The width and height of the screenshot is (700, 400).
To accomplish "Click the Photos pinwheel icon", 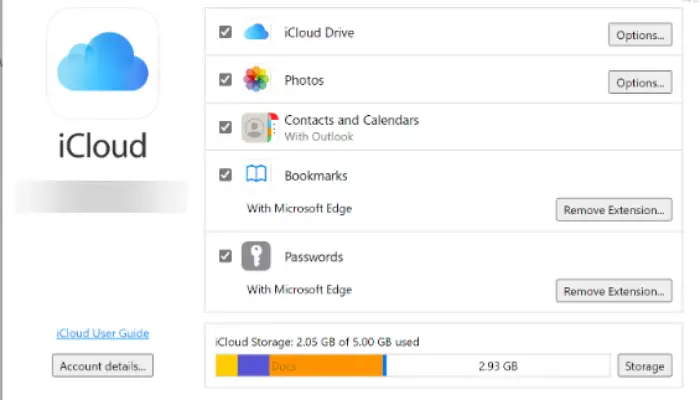I will (256, 79).
